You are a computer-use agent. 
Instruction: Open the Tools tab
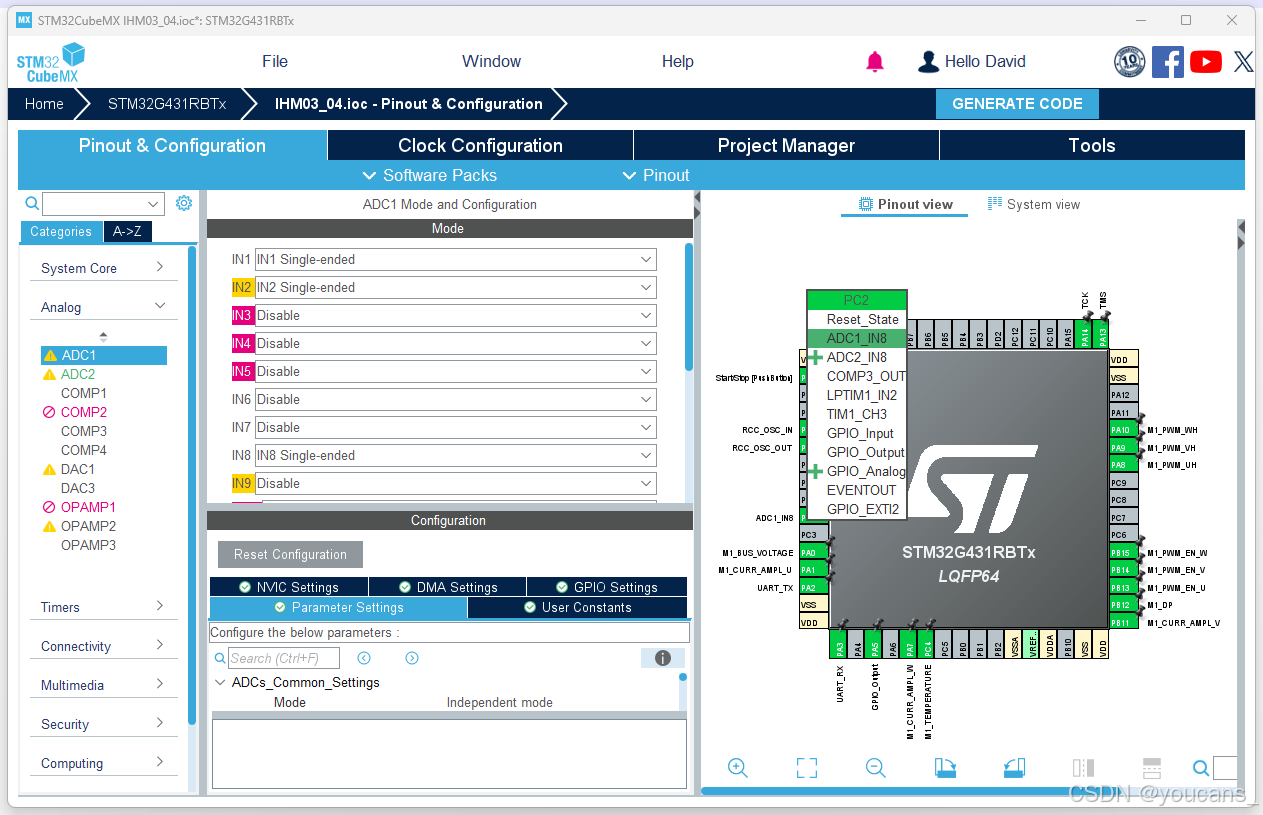pos(1092,145)
